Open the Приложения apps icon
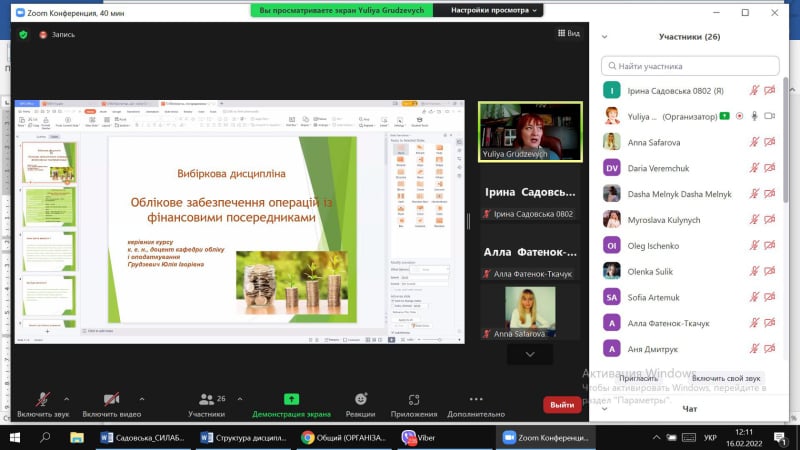 (413, 398)
